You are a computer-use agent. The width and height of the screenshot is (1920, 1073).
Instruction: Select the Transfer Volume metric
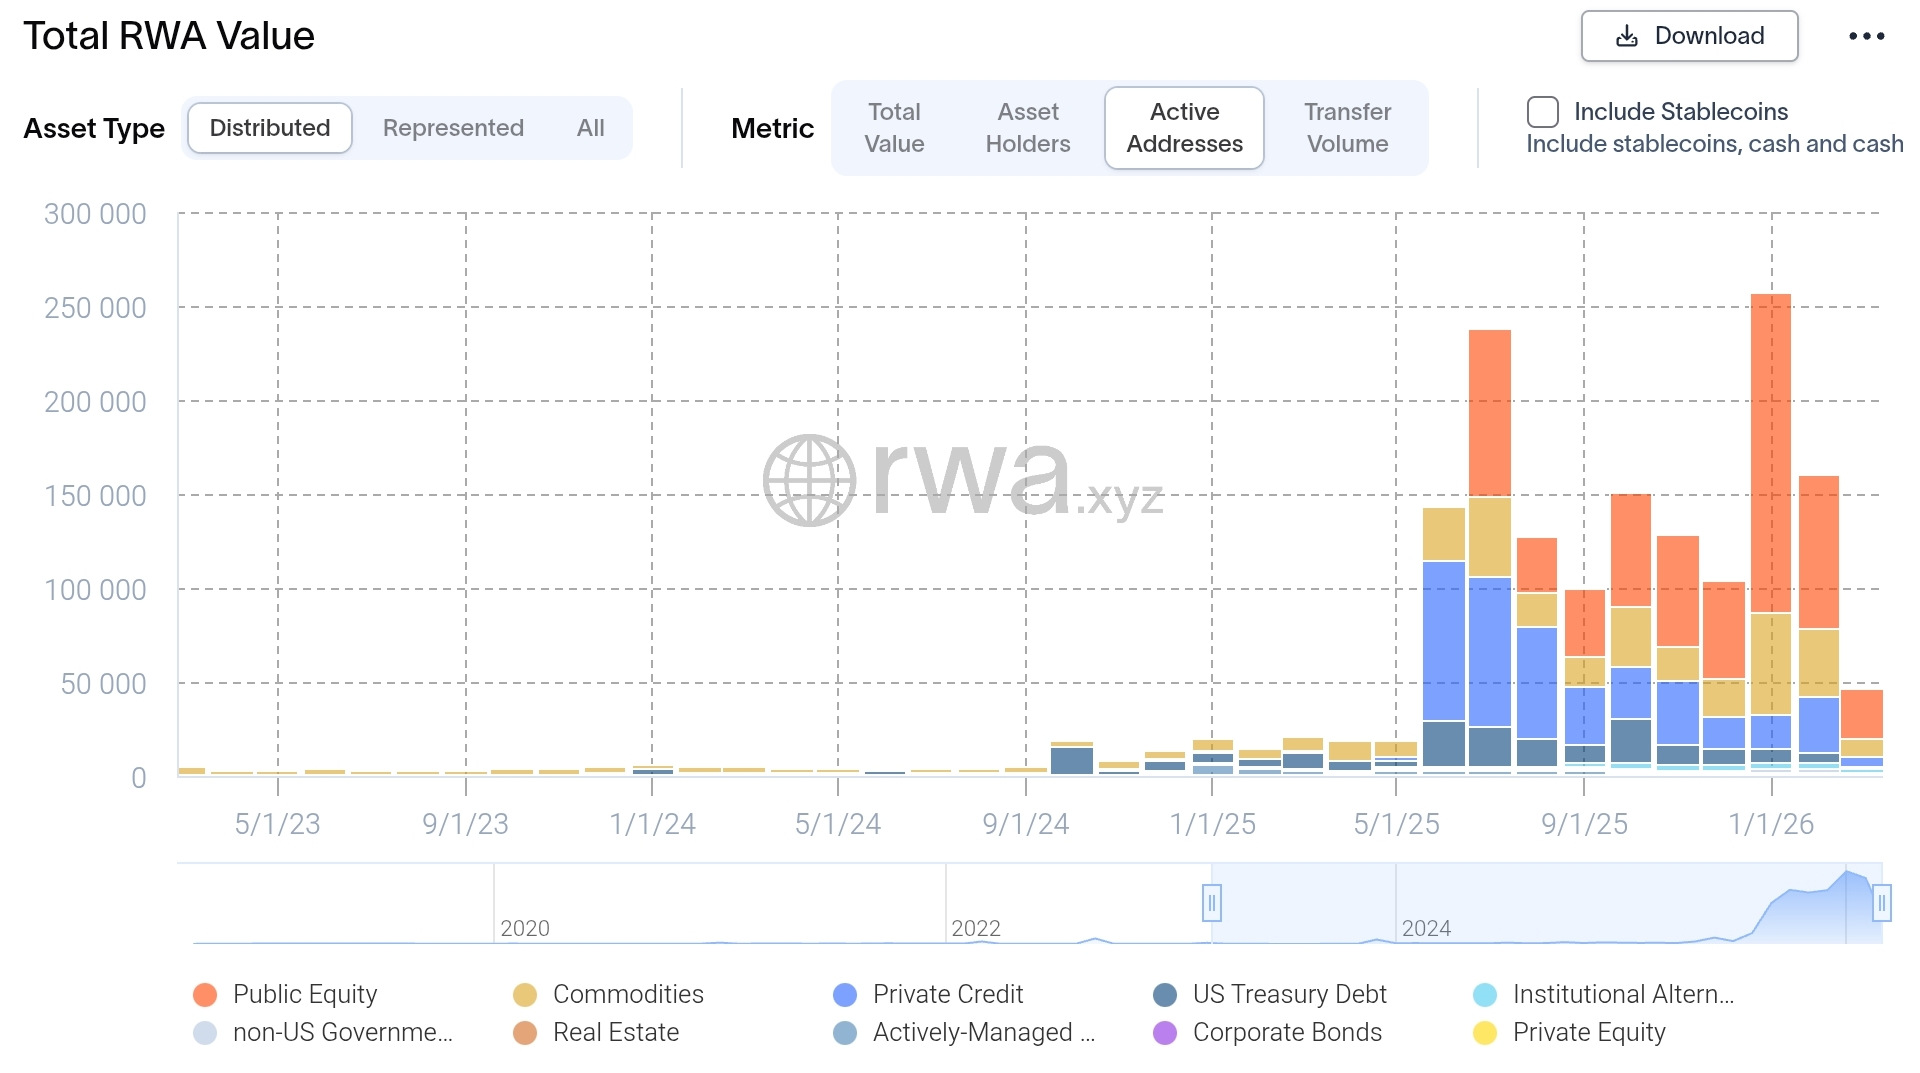1347,128
